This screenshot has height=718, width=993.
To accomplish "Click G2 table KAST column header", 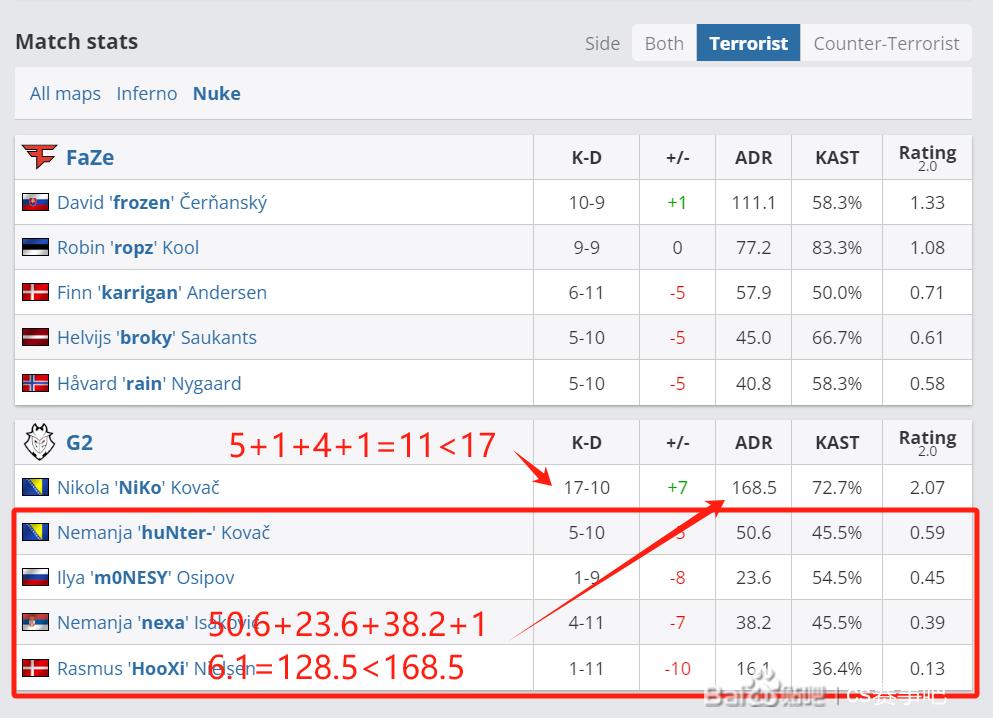I will 837,443.
